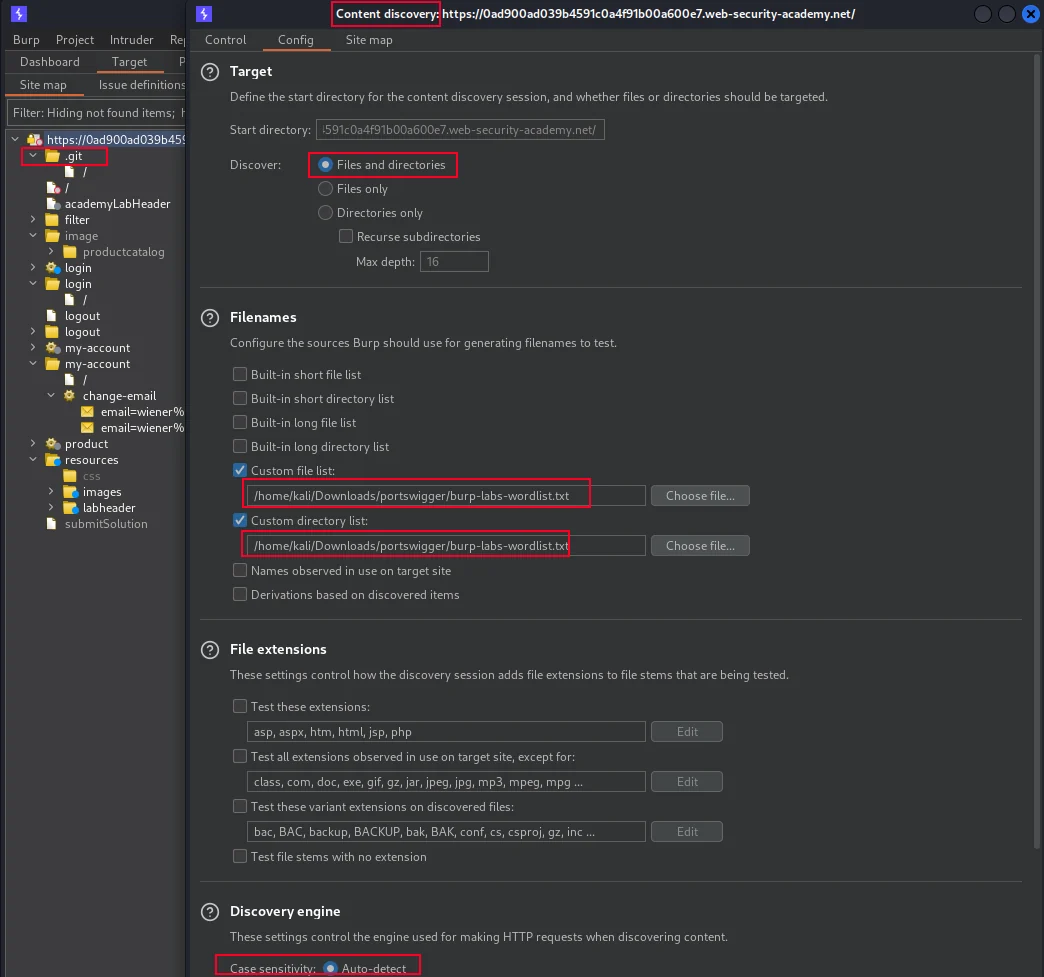
Task: Enable Test file stems with no extension
Action: tap(240, 856)
